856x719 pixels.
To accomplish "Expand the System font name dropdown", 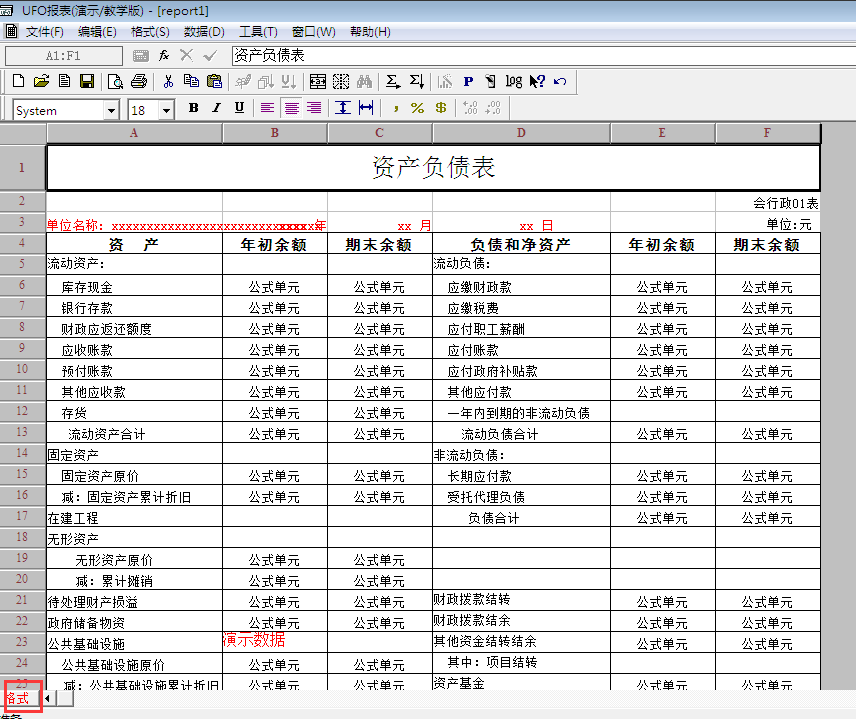I will coord(110,110).
